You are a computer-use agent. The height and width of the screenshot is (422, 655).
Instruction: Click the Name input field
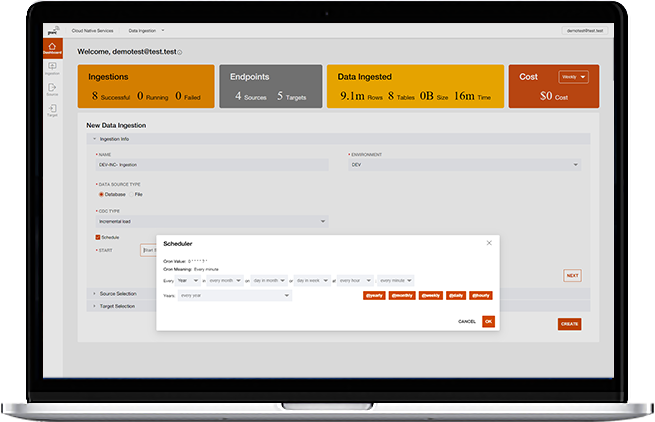click(x=211, y=165)
